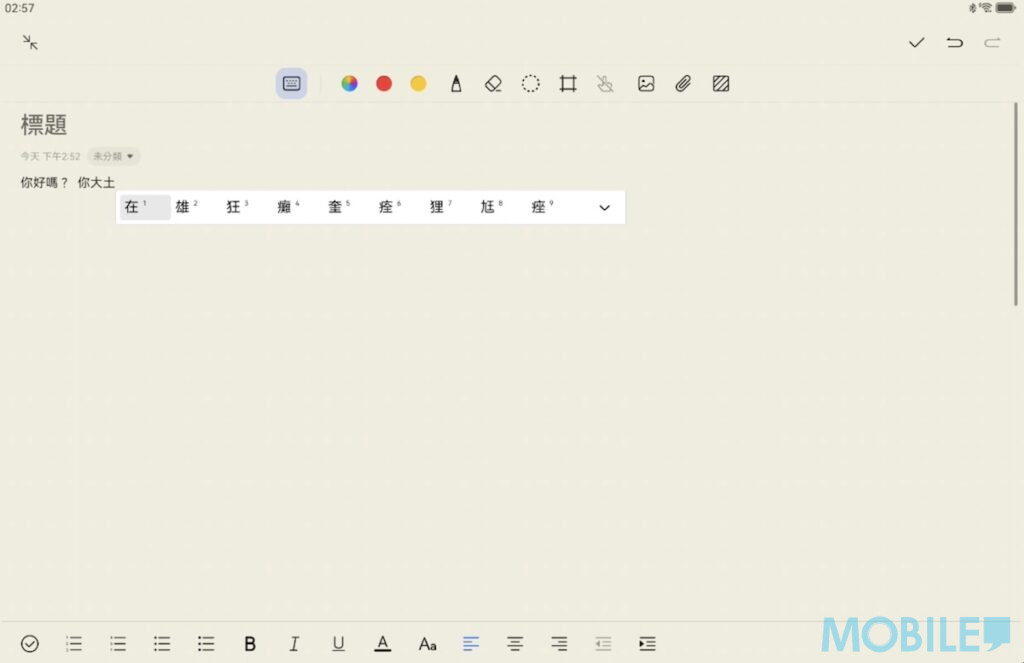1024x663 pixels.
Task: Confirm the note with the checkmark
Action: pos(916,42)
